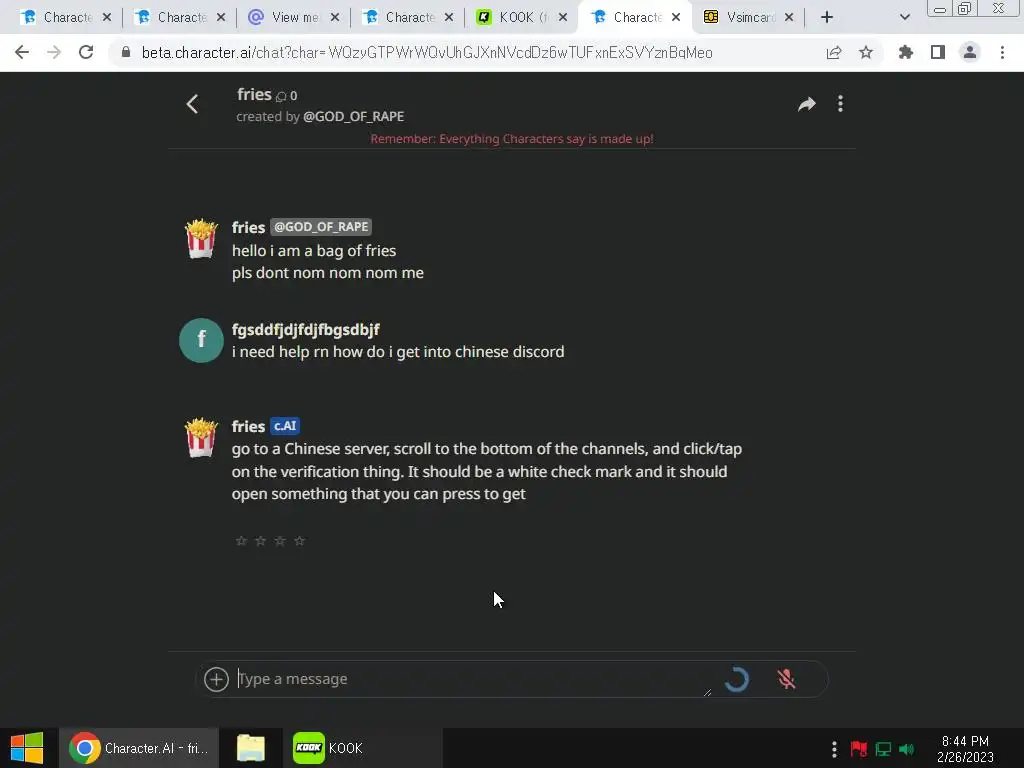1024x768 pixels.
Task: Bookmark this page with the star icon
Action: pos(866,52)
